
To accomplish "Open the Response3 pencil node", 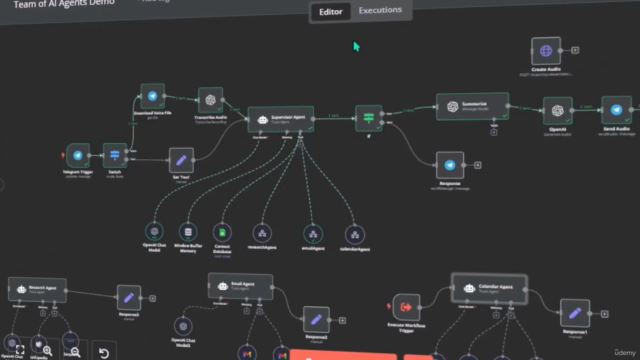I will [x=129, y=298].
